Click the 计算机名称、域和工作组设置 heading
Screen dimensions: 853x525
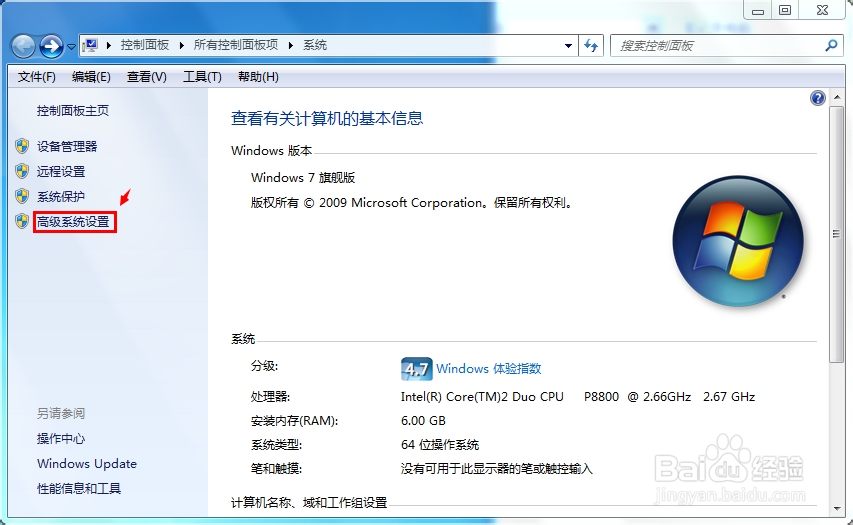coord(309,502)
